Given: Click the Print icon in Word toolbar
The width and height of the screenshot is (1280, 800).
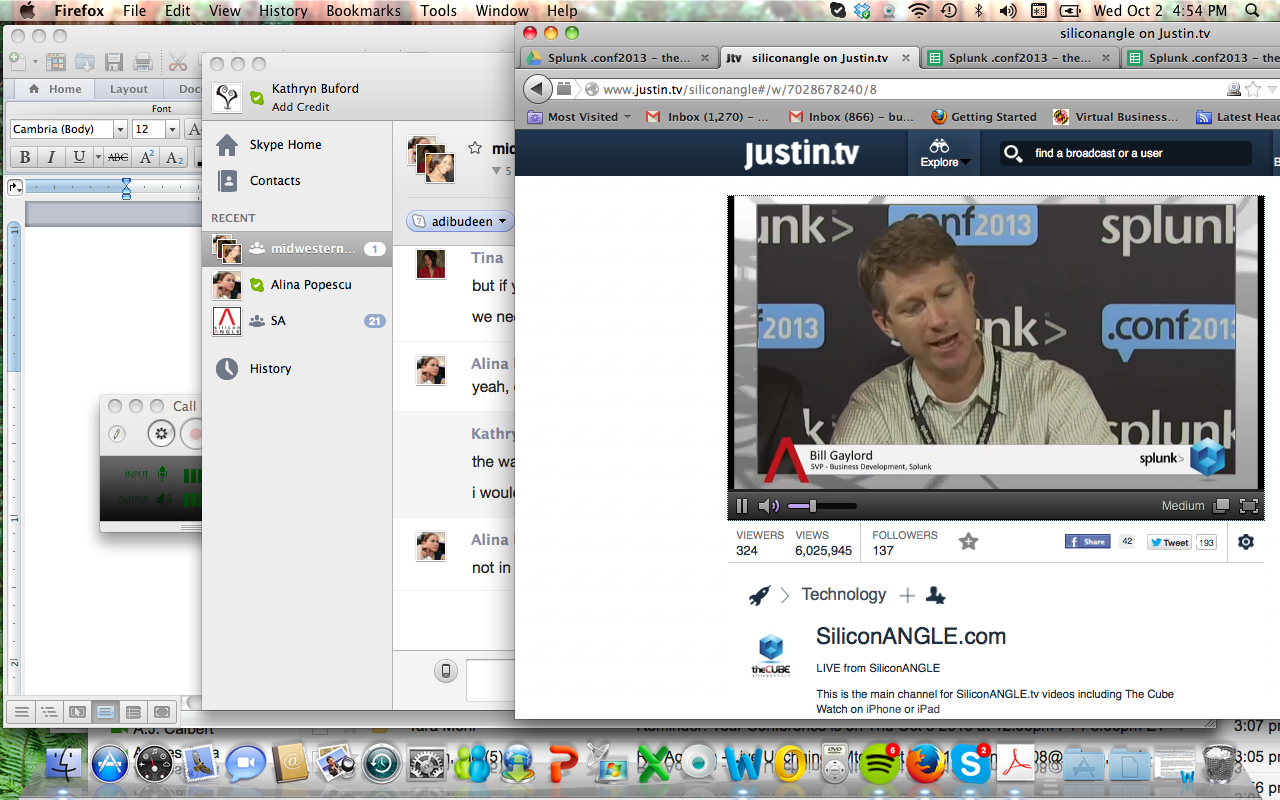Looking at the screenshot, I should [143, 62].
